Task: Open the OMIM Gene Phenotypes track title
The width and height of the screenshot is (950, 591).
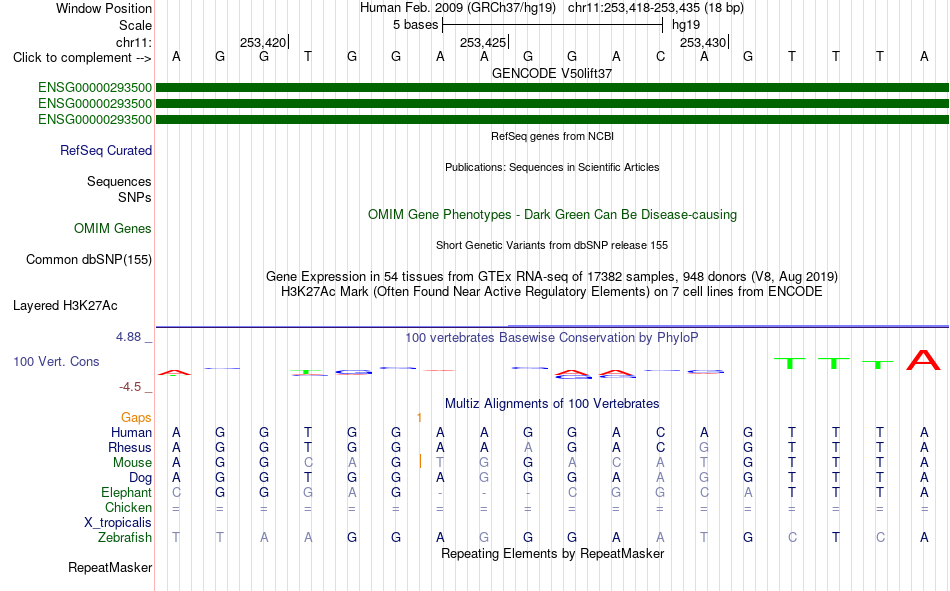Action: [552, 215]
